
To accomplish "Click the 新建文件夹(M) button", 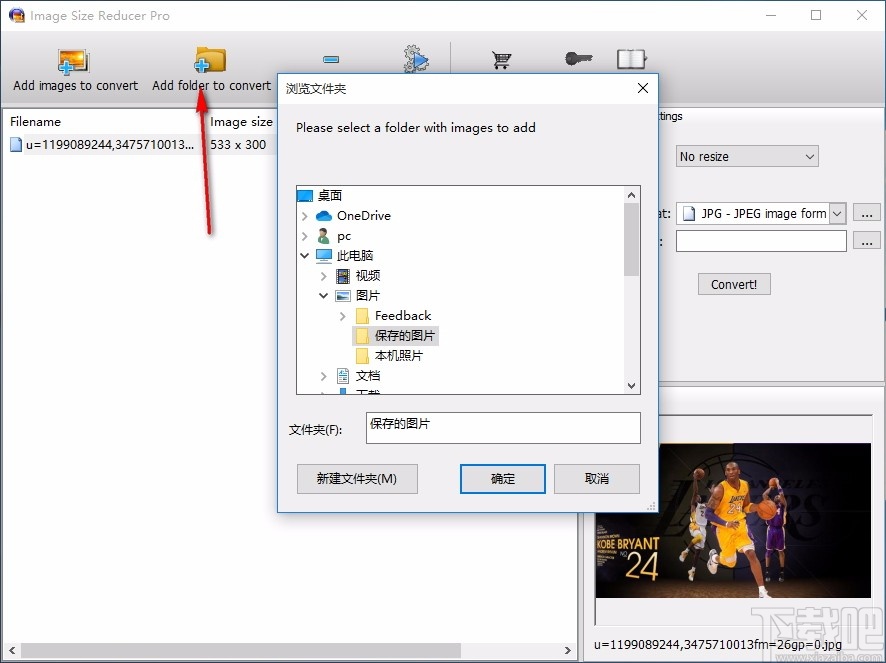I will (356, 479).
